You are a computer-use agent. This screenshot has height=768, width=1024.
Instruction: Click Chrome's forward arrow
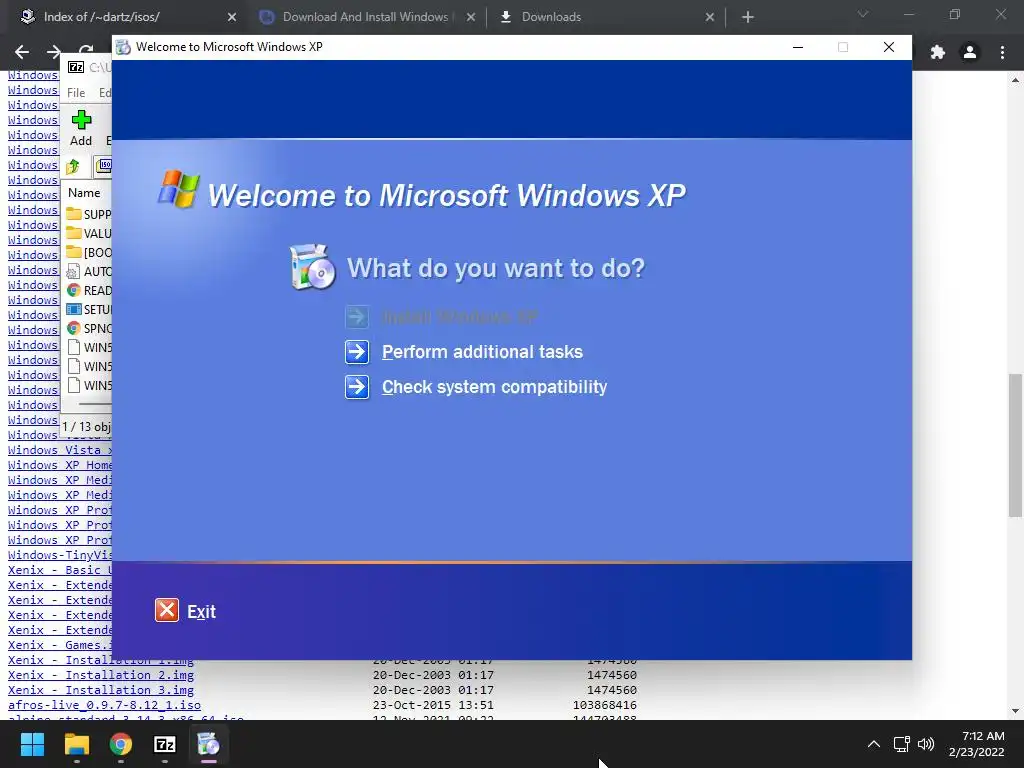click(54, 52)
